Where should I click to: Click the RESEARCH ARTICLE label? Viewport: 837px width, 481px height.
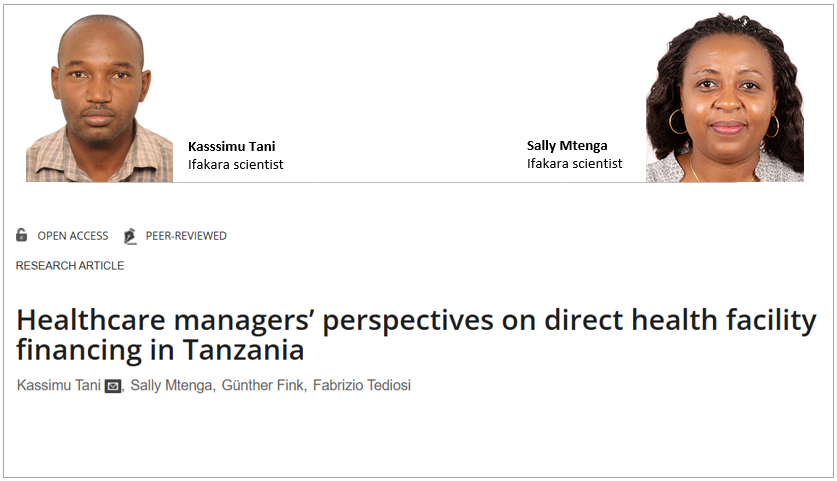(70, 266)
